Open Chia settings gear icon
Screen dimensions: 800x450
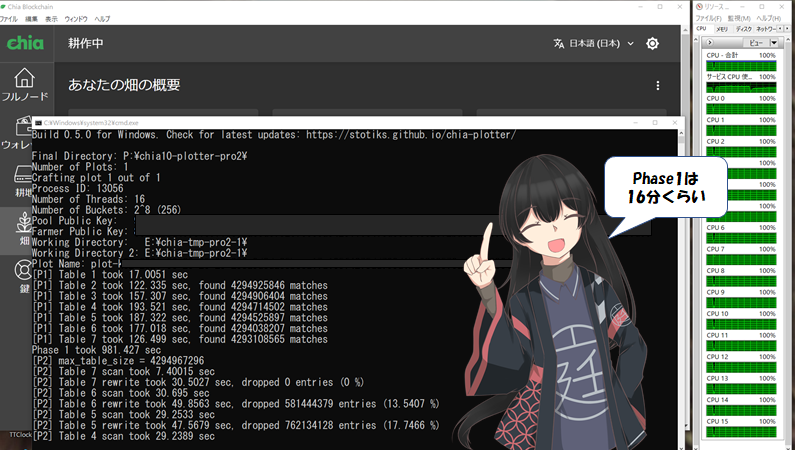[652, 43]
